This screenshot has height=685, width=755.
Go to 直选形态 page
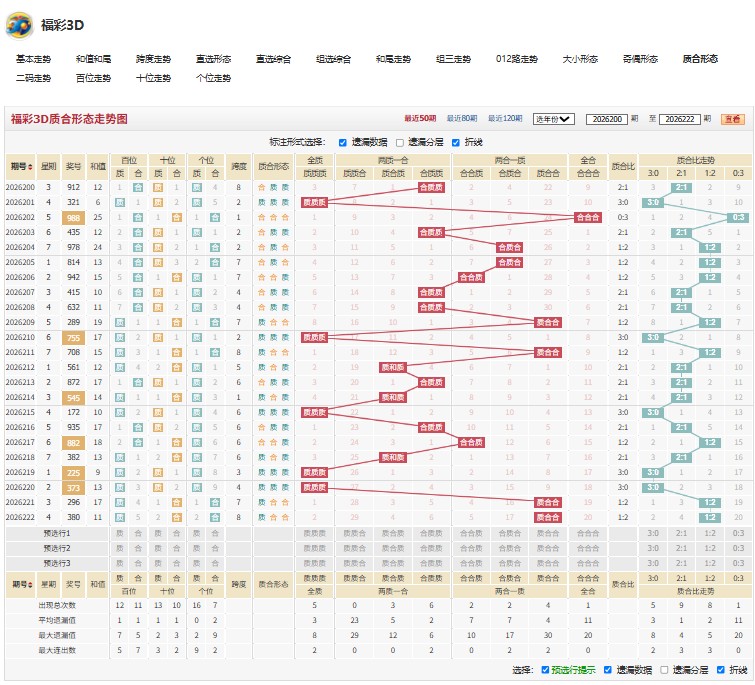(213, 59)
